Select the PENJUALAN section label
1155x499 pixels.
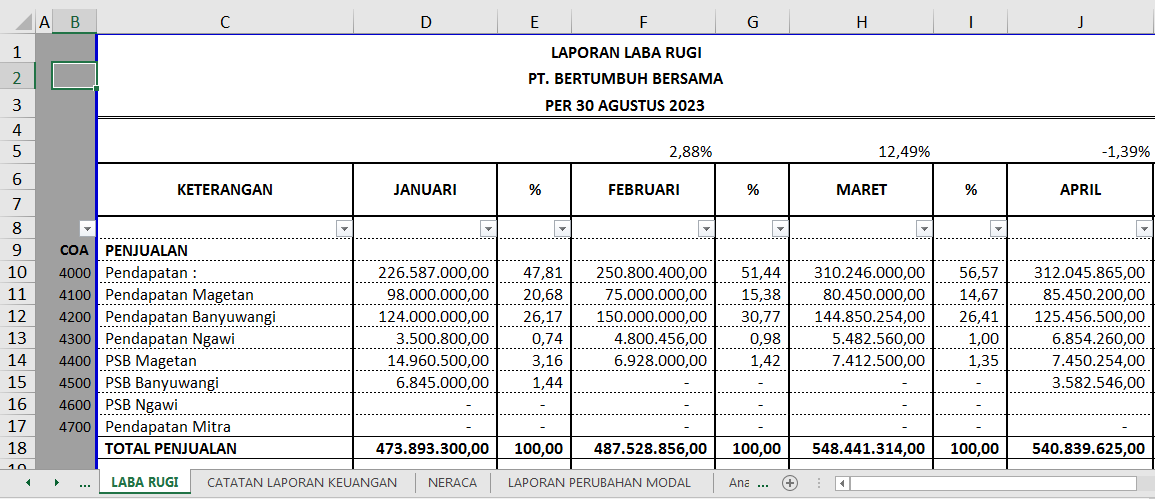pyautogui.click(x=225, y=250)
